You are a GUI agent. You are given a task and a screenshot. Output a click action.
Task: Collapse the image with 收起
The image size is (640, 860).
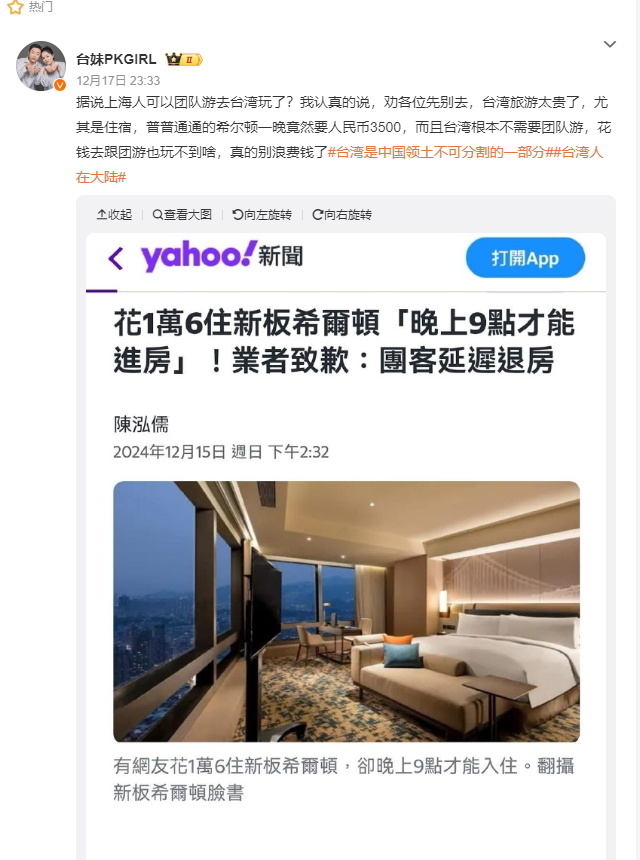[114, 214]
